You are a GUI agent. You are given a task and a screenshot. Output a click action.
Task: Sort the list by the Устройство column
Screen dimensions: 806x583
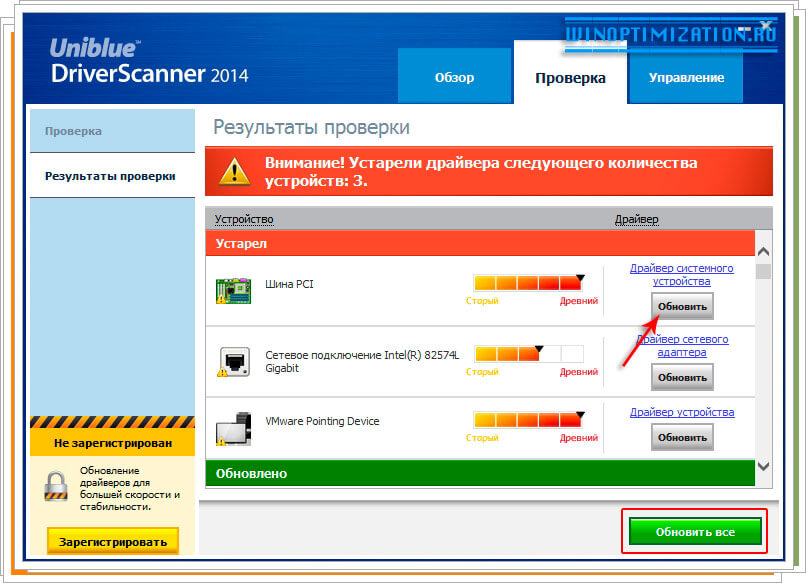point(243,218)
